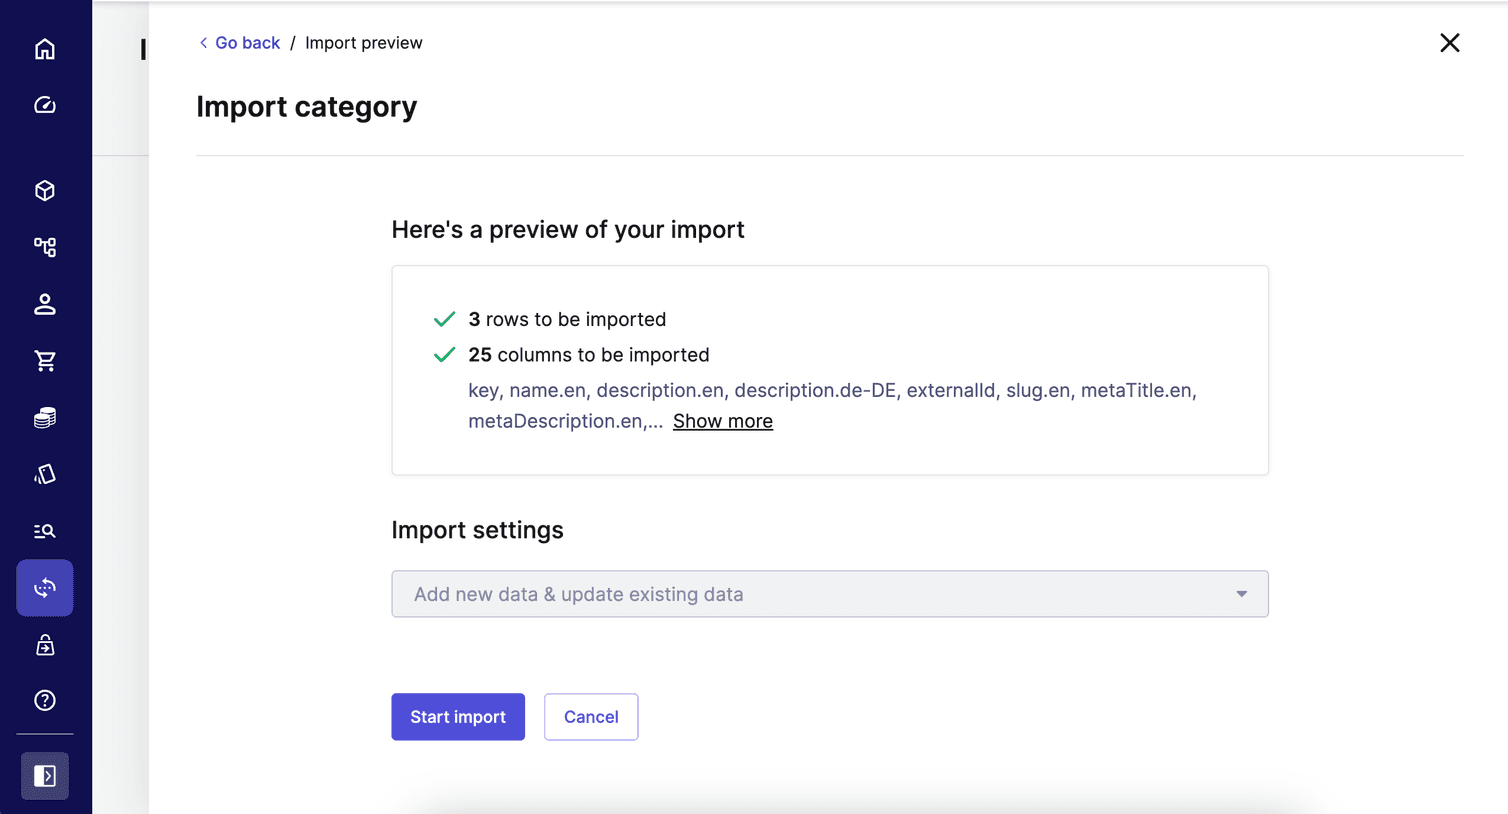Cancel the category import

590,716
